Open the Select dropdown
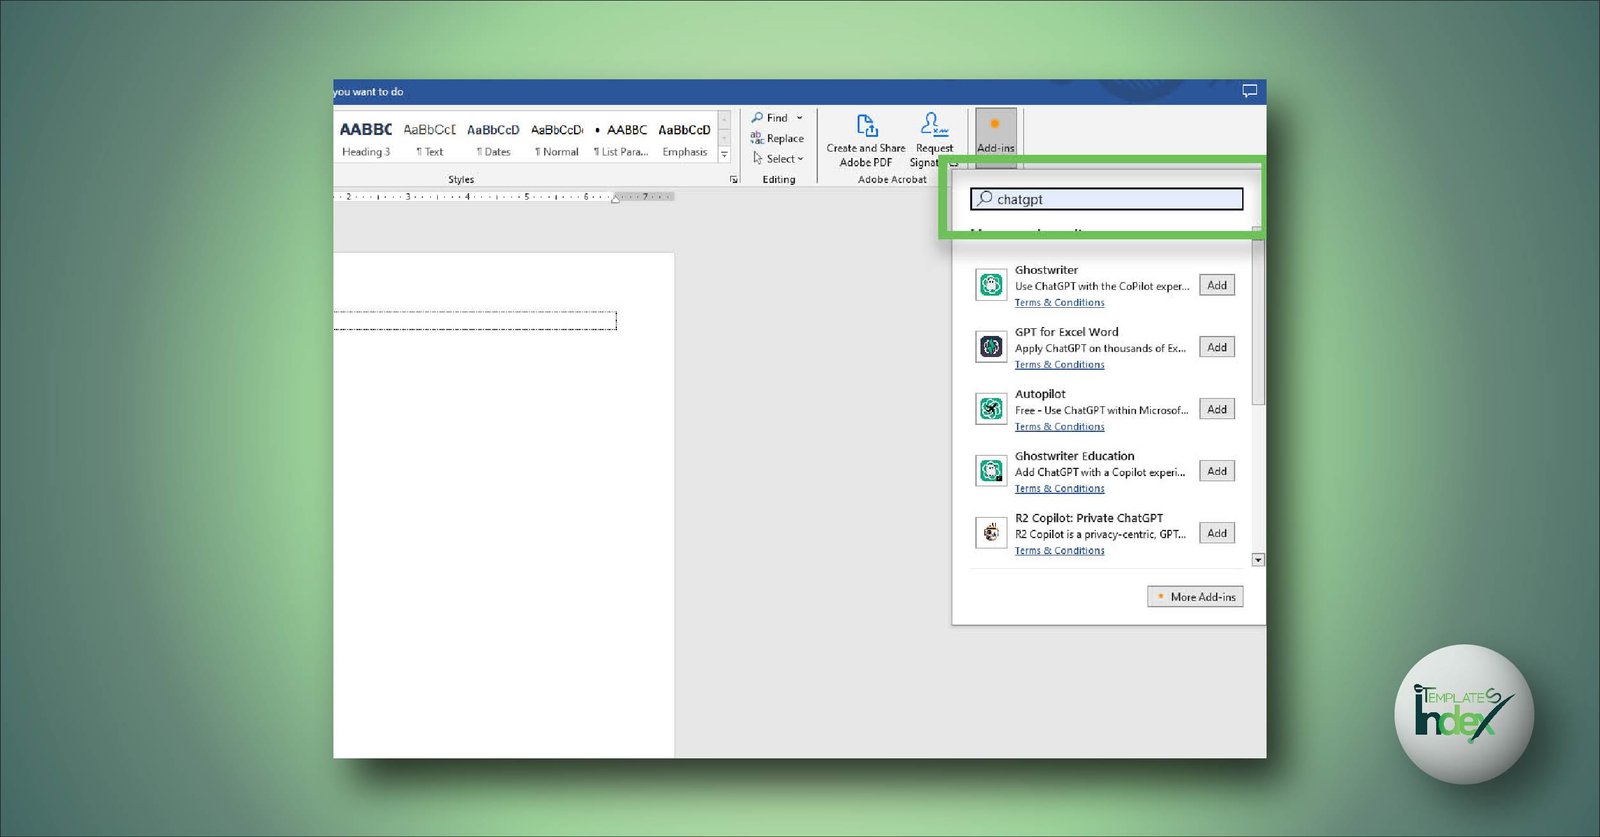1600x837 pixels. point(778,158)
